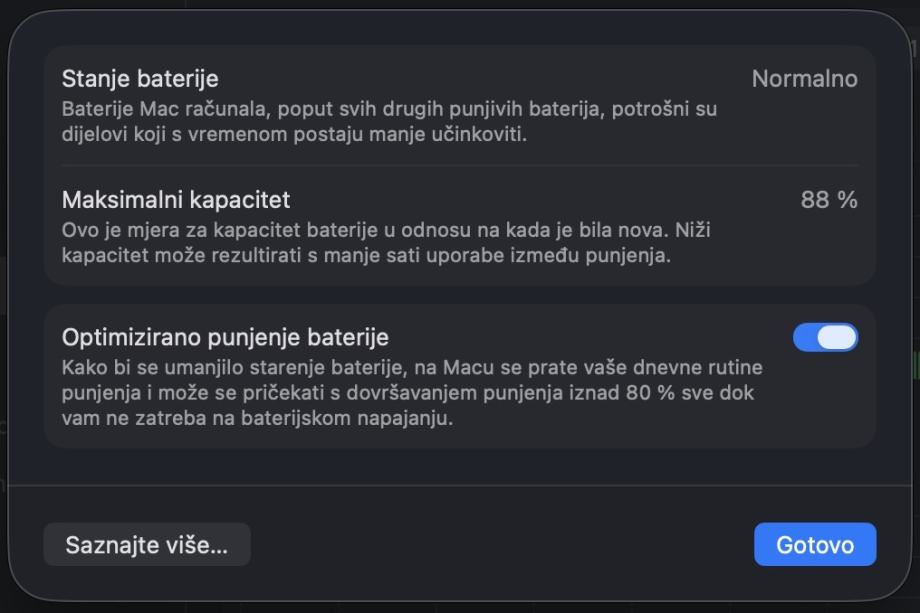Open more battery info via Saznajte više
Screen dimensions: 920x613
147,545
